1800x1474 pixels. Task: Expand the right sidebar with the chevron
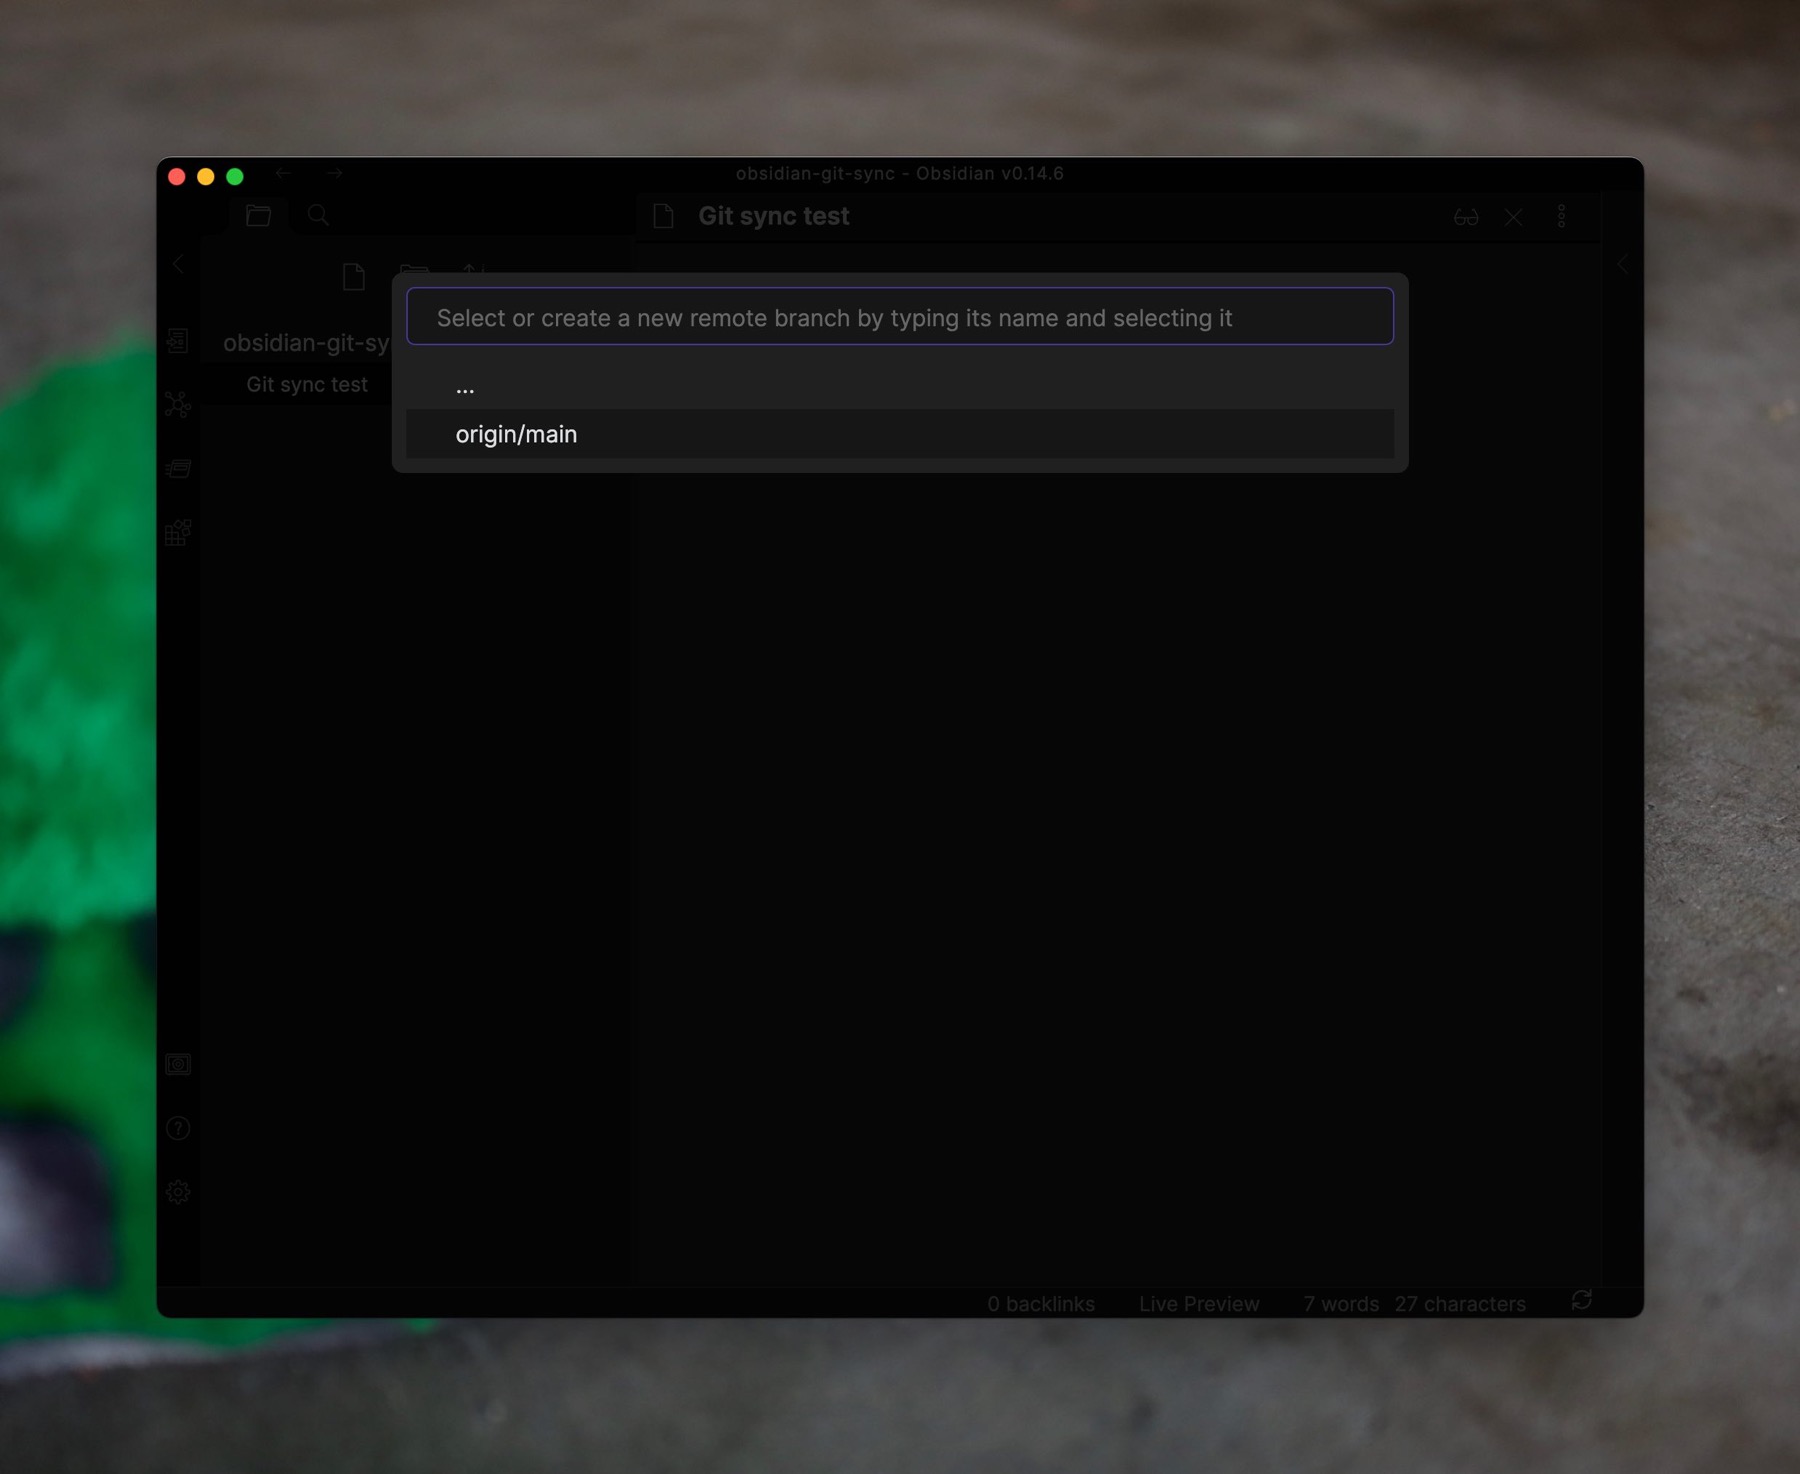[1622, 264]
